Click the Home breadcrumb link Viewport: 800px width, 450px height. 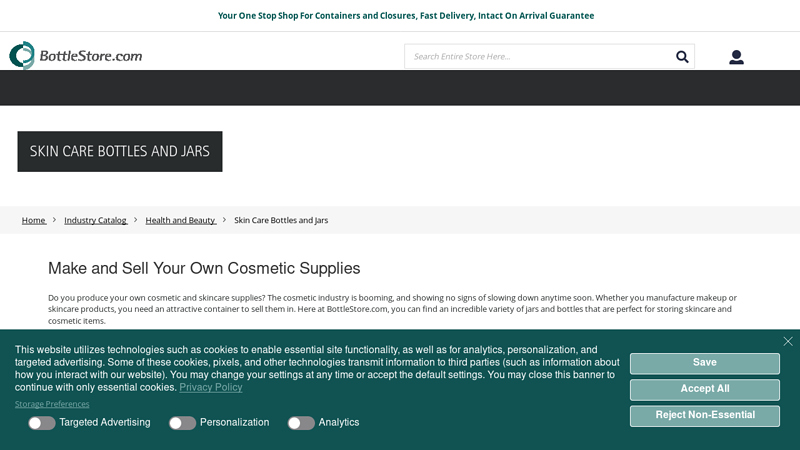[x=34, y=220]
